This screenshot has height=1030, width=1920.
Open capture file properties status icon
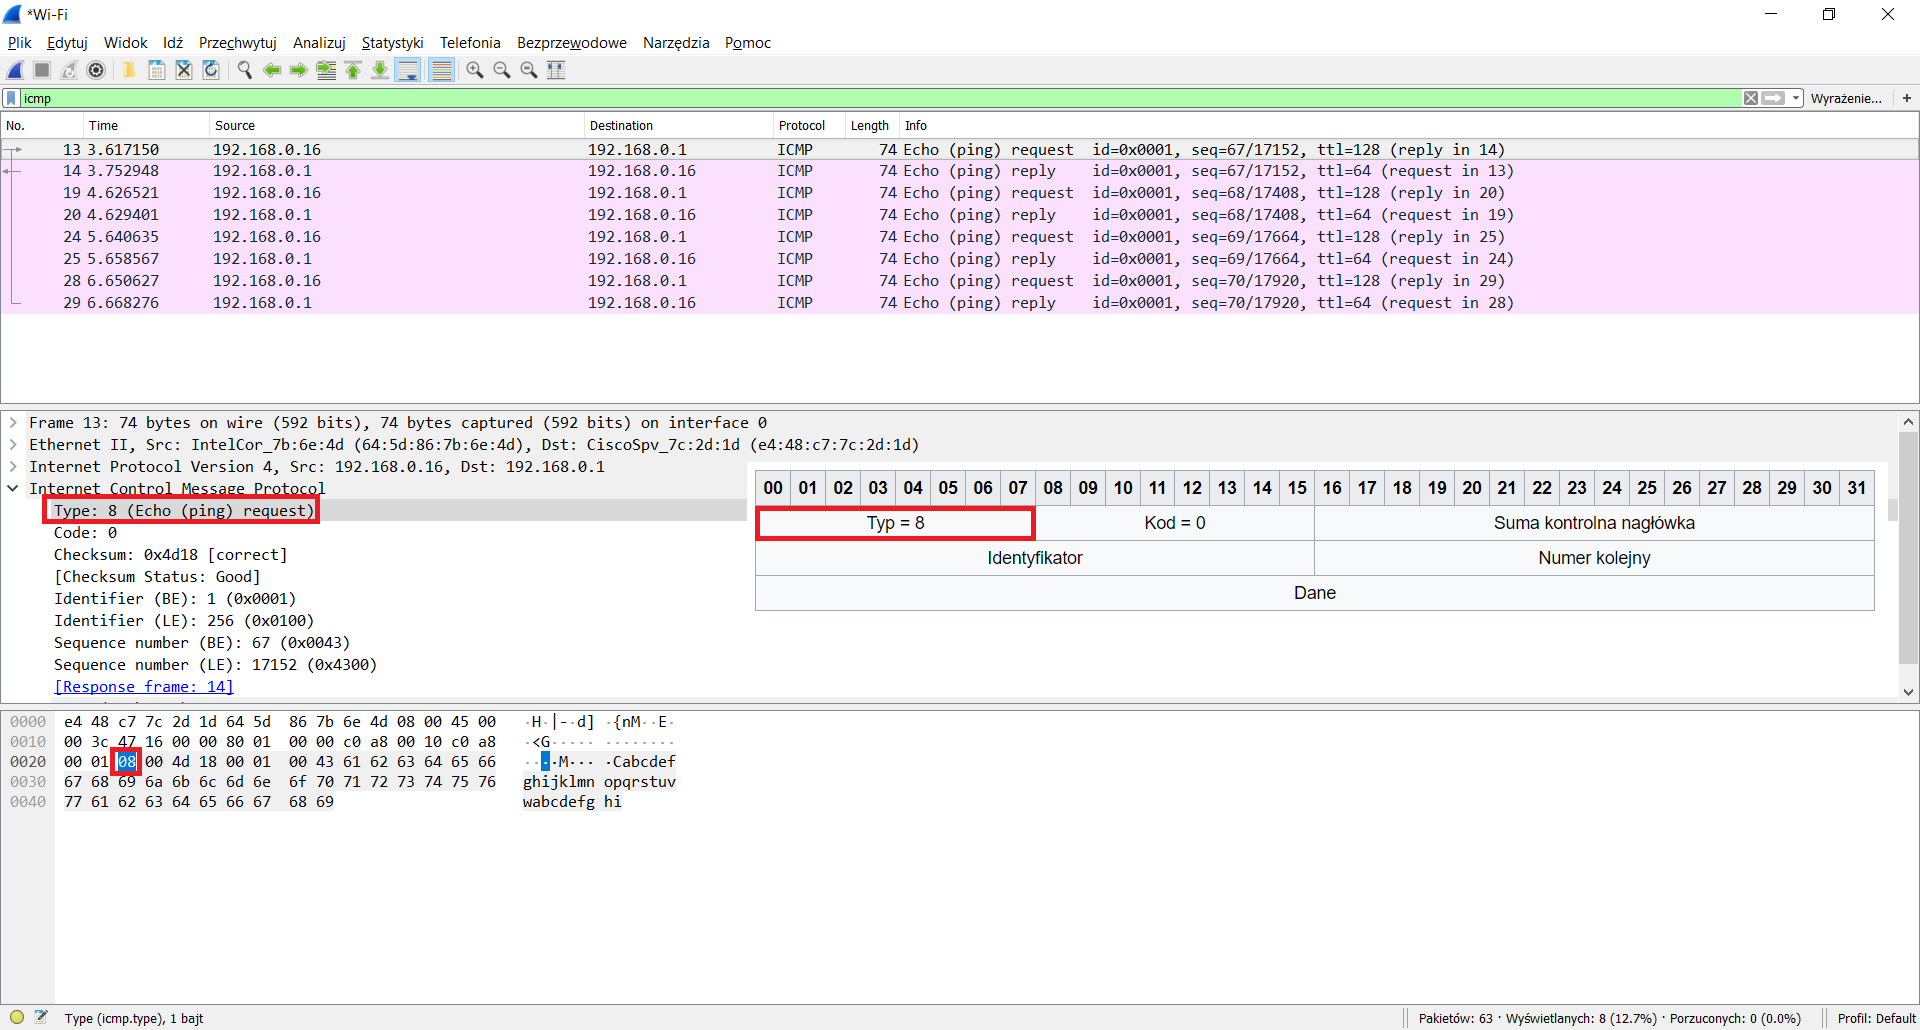[41, 1018]
